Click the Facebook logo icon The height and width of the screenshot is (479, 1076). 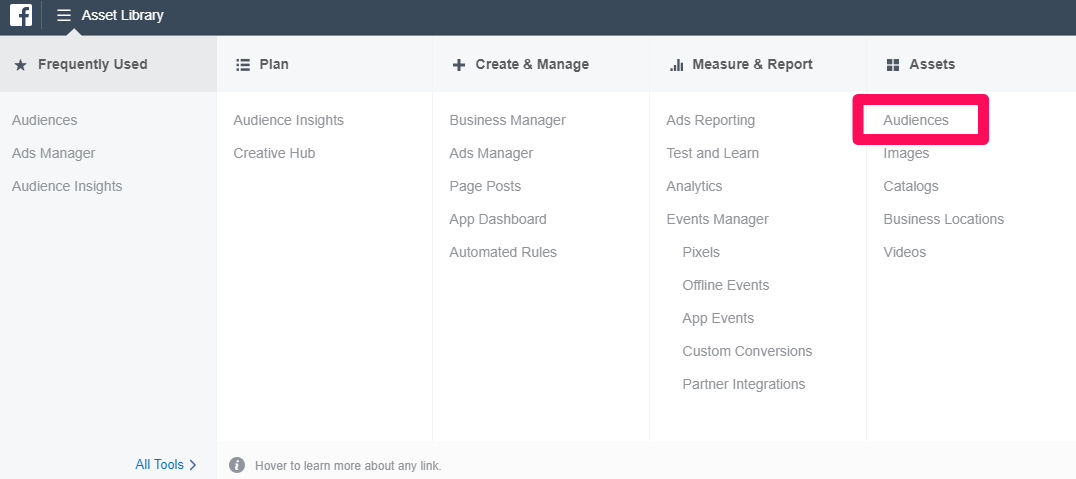(21, 15)
